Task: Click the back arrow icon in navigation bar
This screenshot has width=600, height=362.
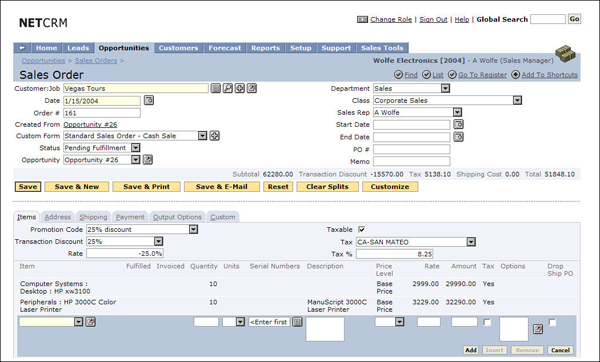Action: 22,48
